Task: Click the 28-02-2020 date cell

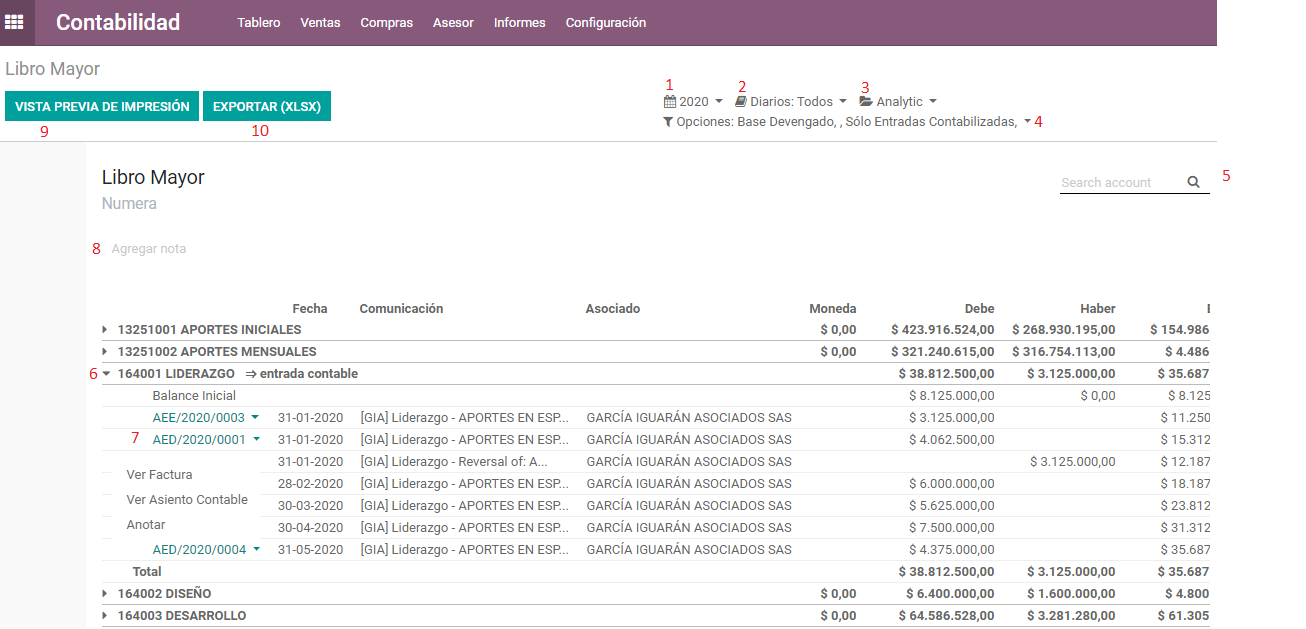Action: (310, 483)
